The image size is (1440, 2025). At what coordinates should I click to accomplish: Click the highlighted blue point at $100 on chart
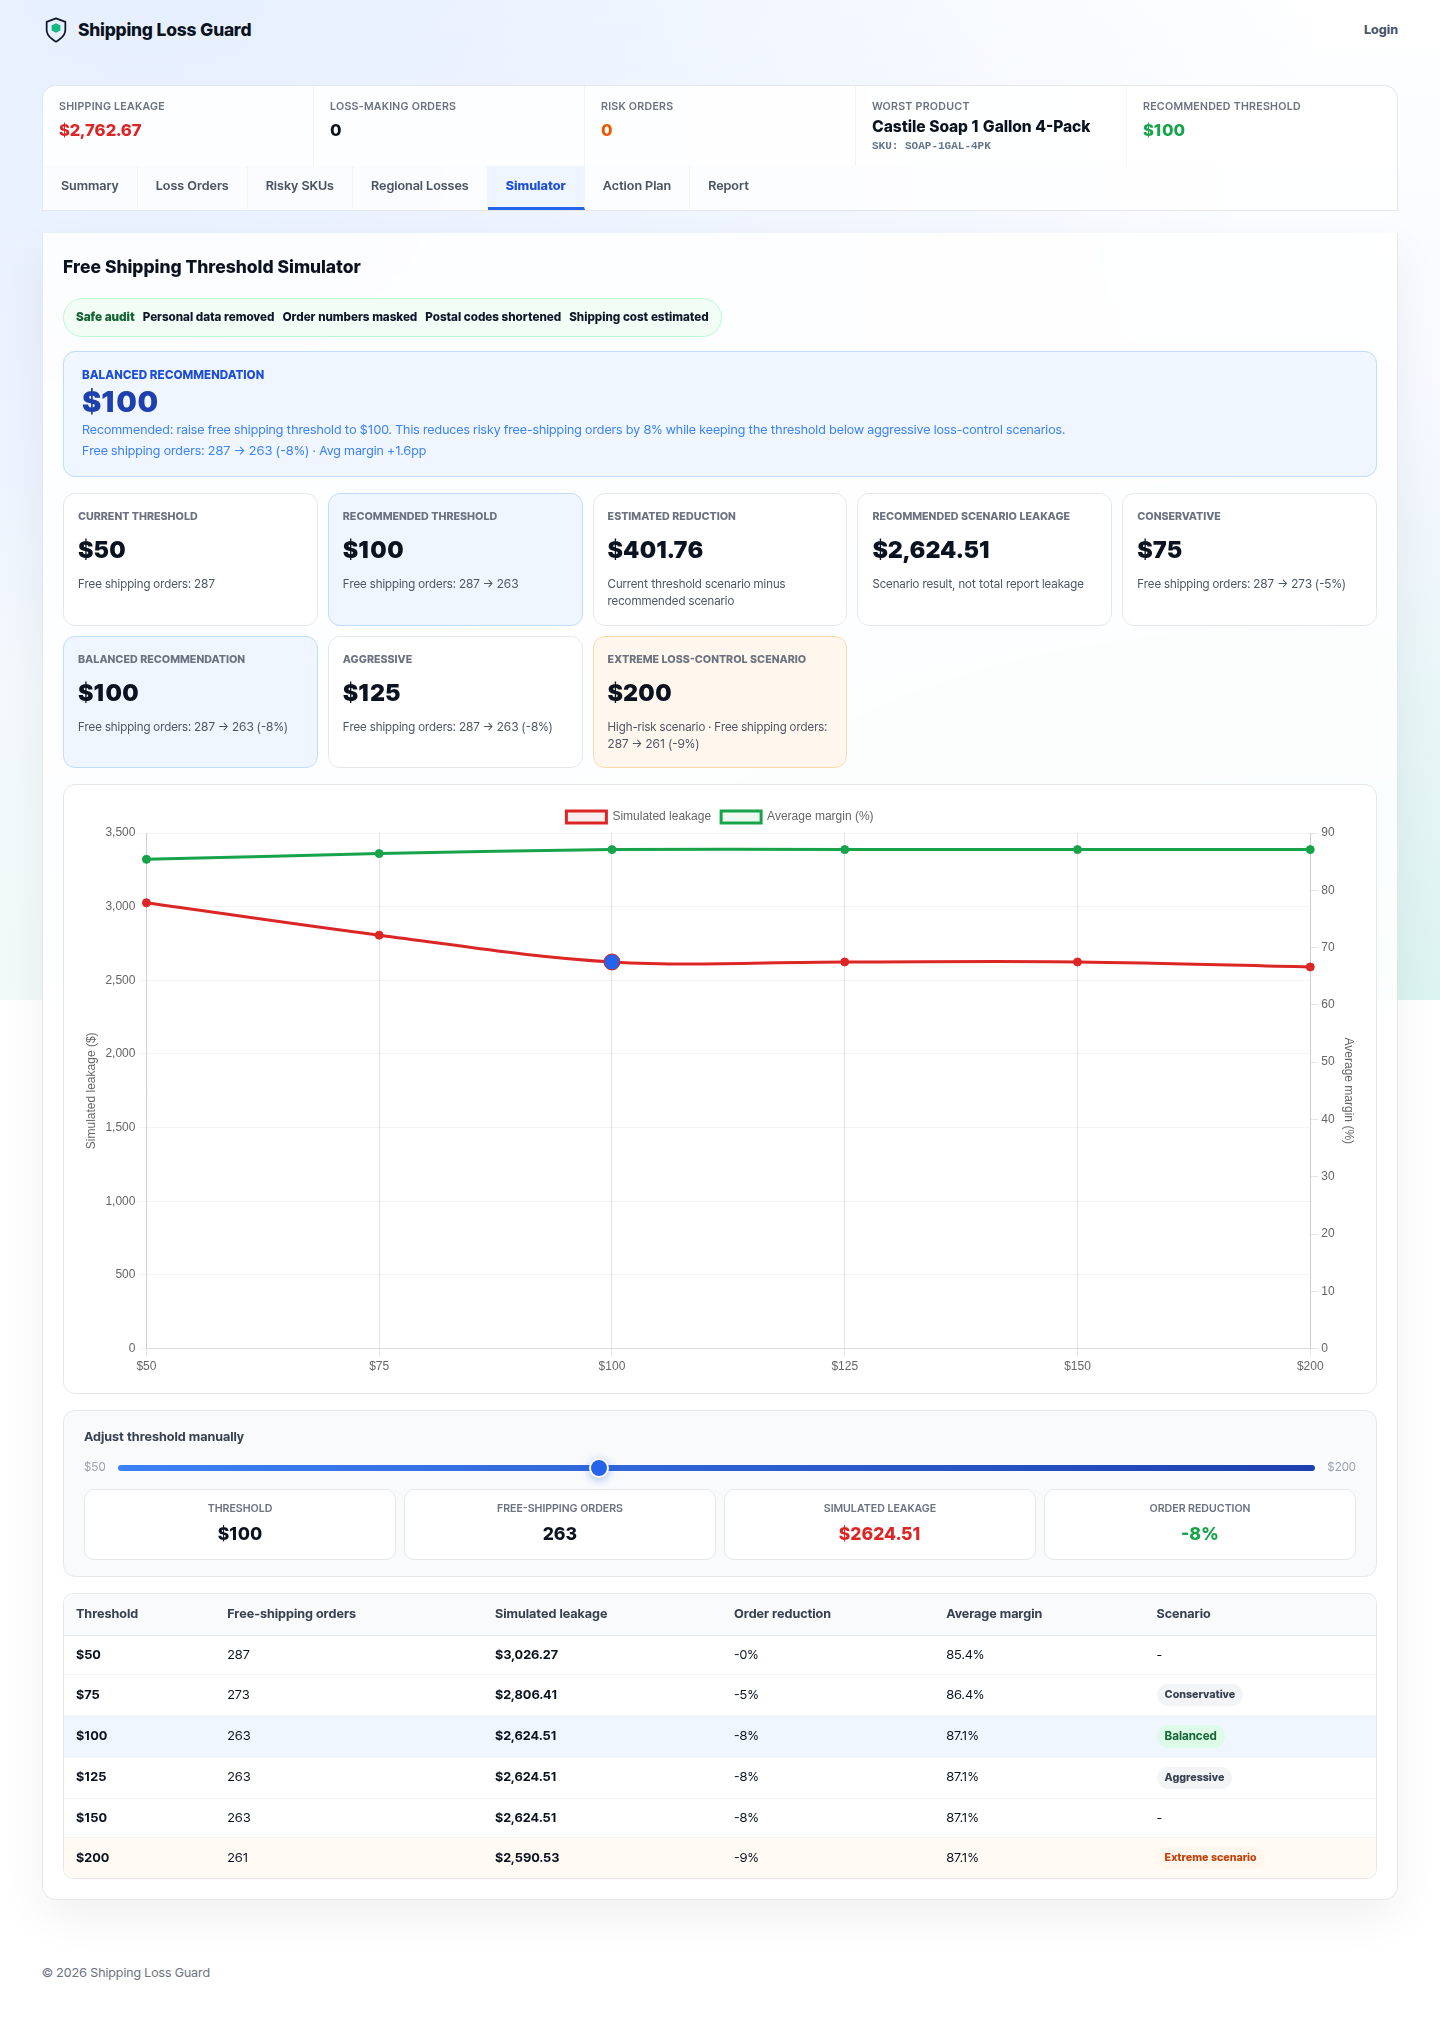point(612,962)
